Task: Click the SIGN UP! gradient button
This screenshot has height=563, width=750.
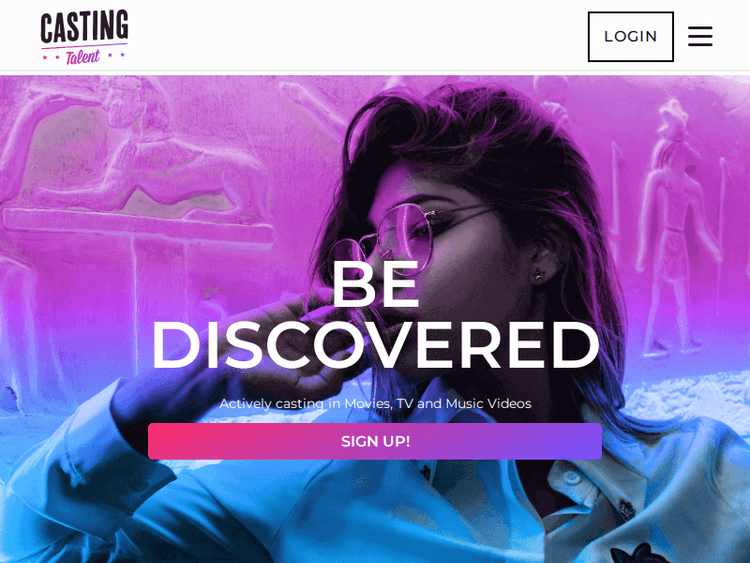Action: click(375, 441)
